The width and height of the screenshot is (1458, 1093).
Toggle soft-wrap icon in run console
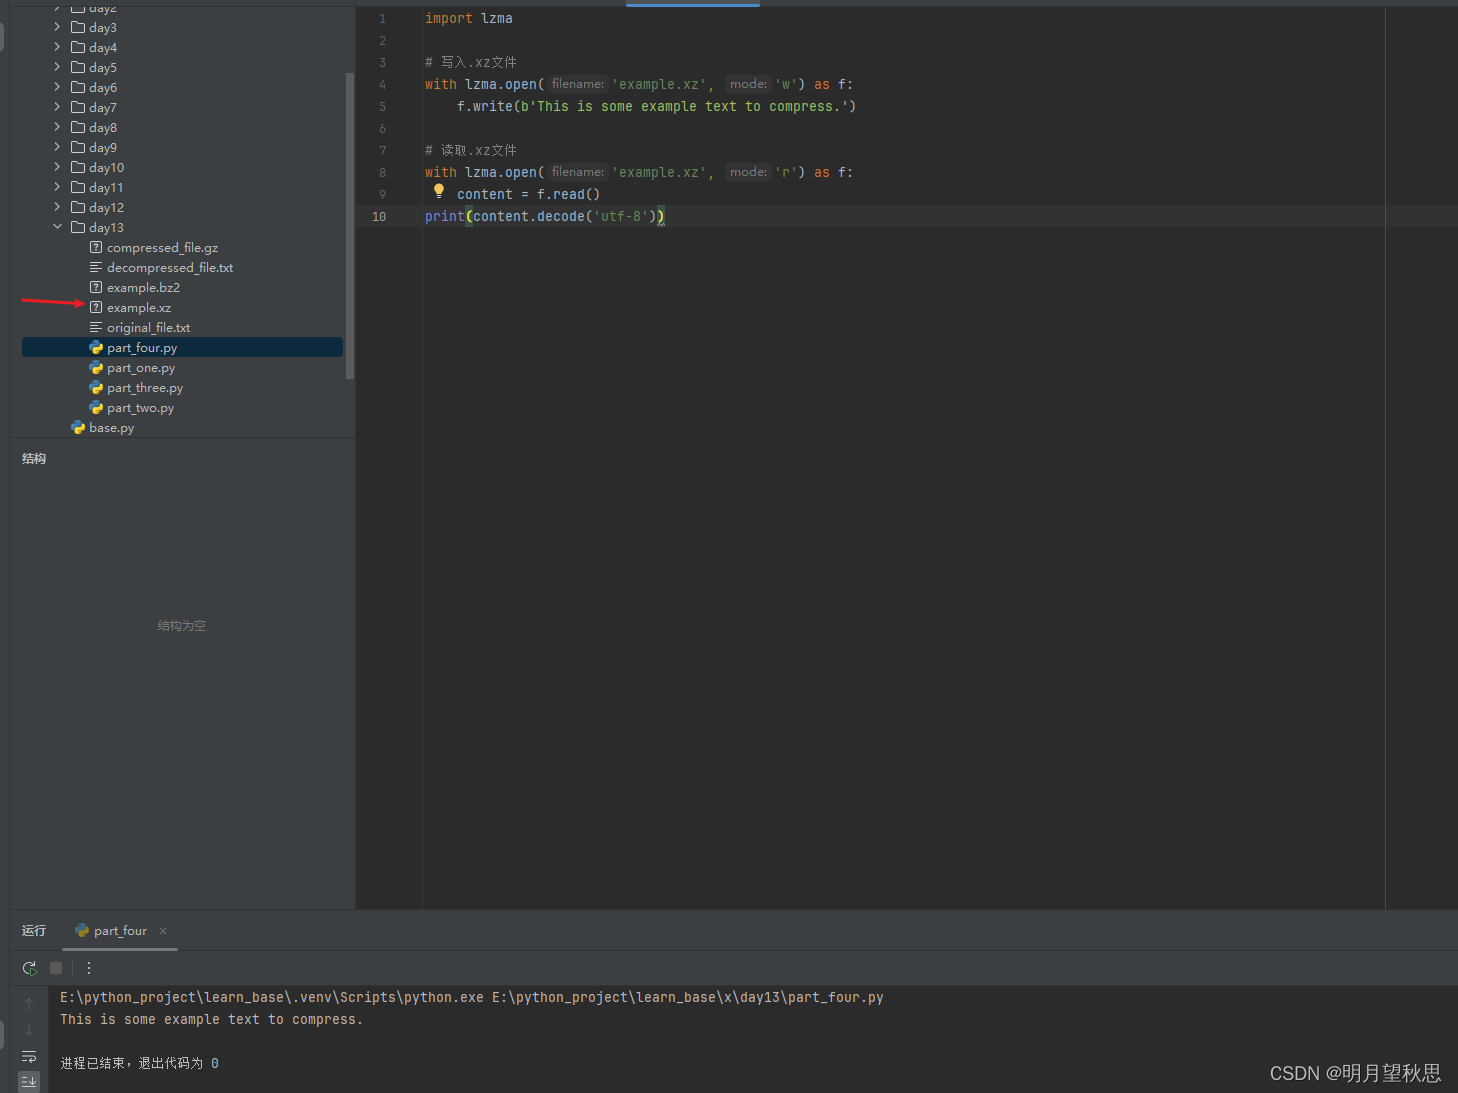tap(29, 1057)
